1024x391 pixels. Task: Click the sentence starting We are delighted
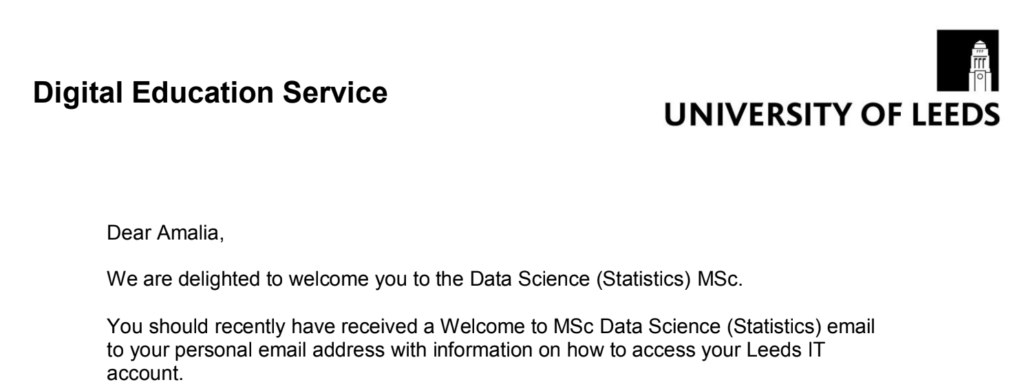[425, 279]
